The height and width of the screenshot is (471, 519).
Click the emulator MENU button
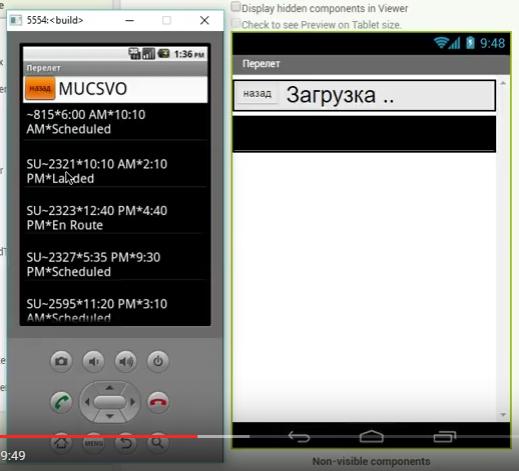(93, 443)
